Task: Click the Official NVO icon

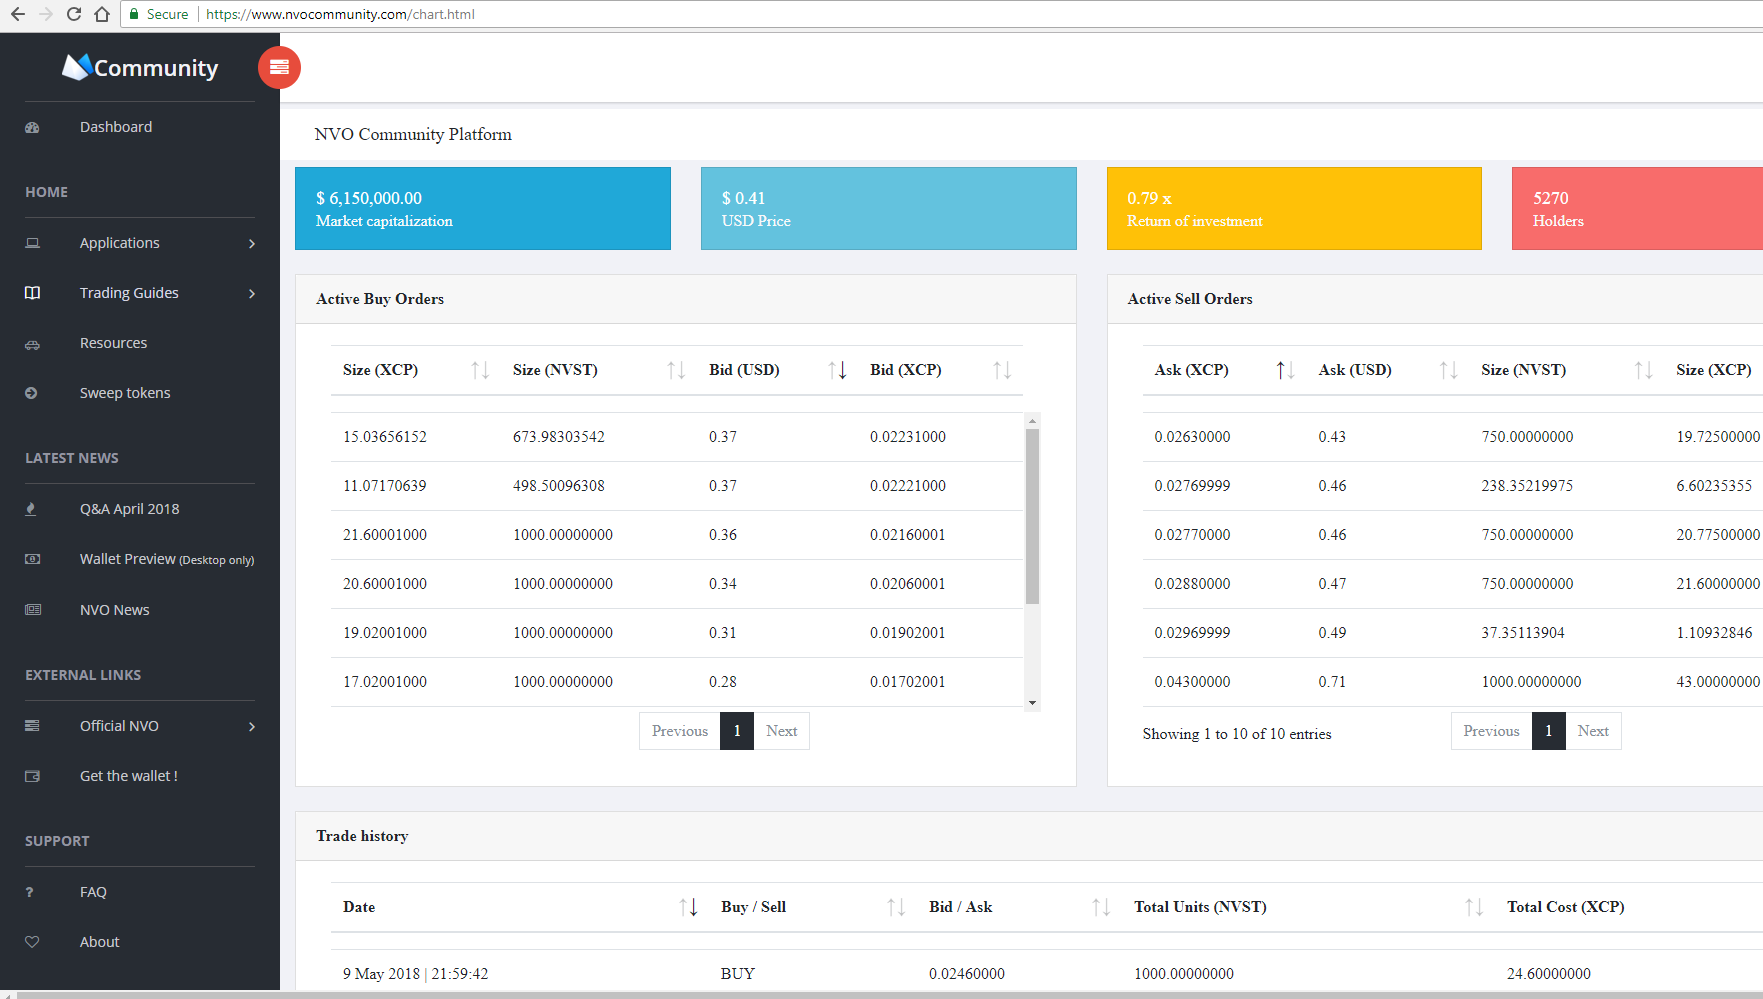Action: [x=32, y=725]
